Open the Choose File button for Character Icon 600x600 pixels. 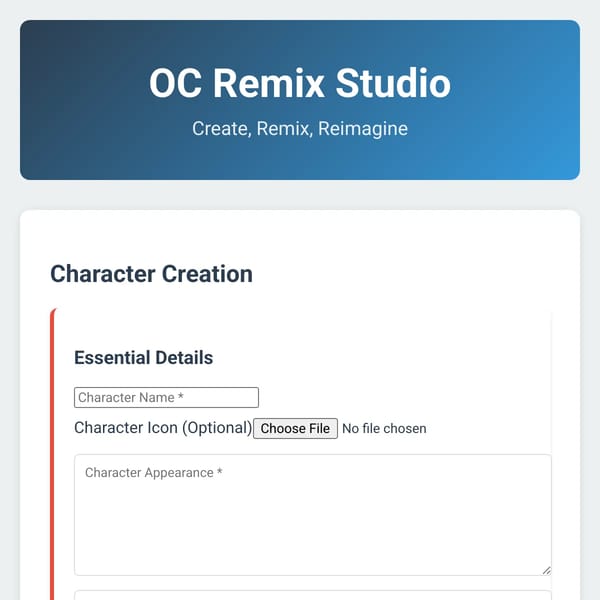click(x=295, y=428)
